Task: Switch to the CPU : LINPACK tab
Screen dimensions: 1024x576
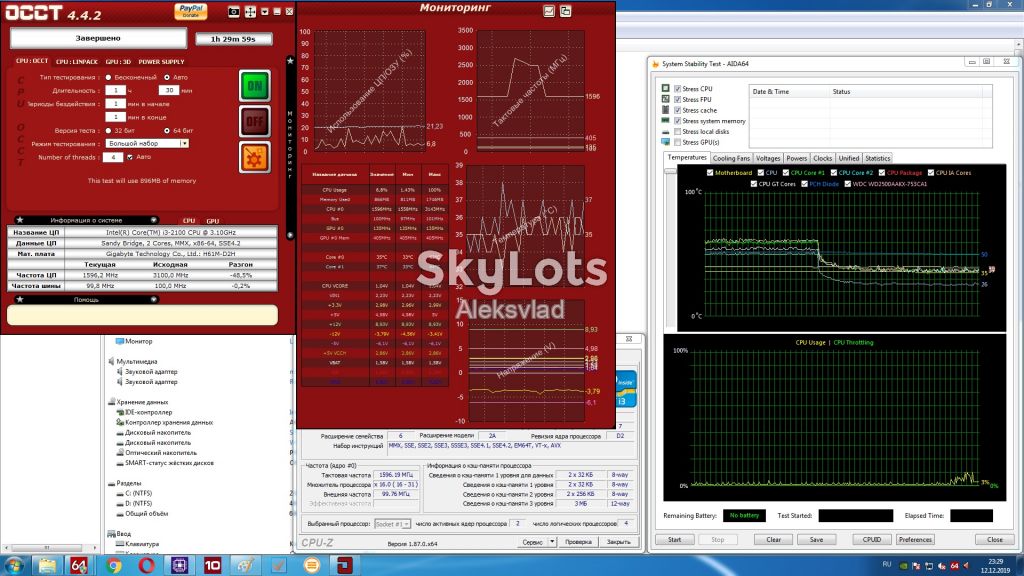Action: [76, 61]
